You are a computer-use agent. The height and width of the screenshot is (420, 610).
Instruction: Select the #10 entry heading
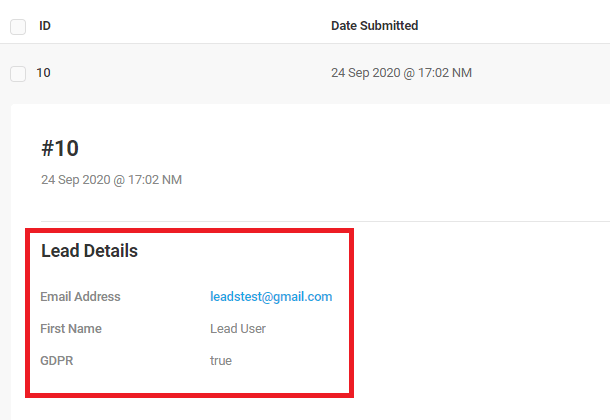(60, 148)
